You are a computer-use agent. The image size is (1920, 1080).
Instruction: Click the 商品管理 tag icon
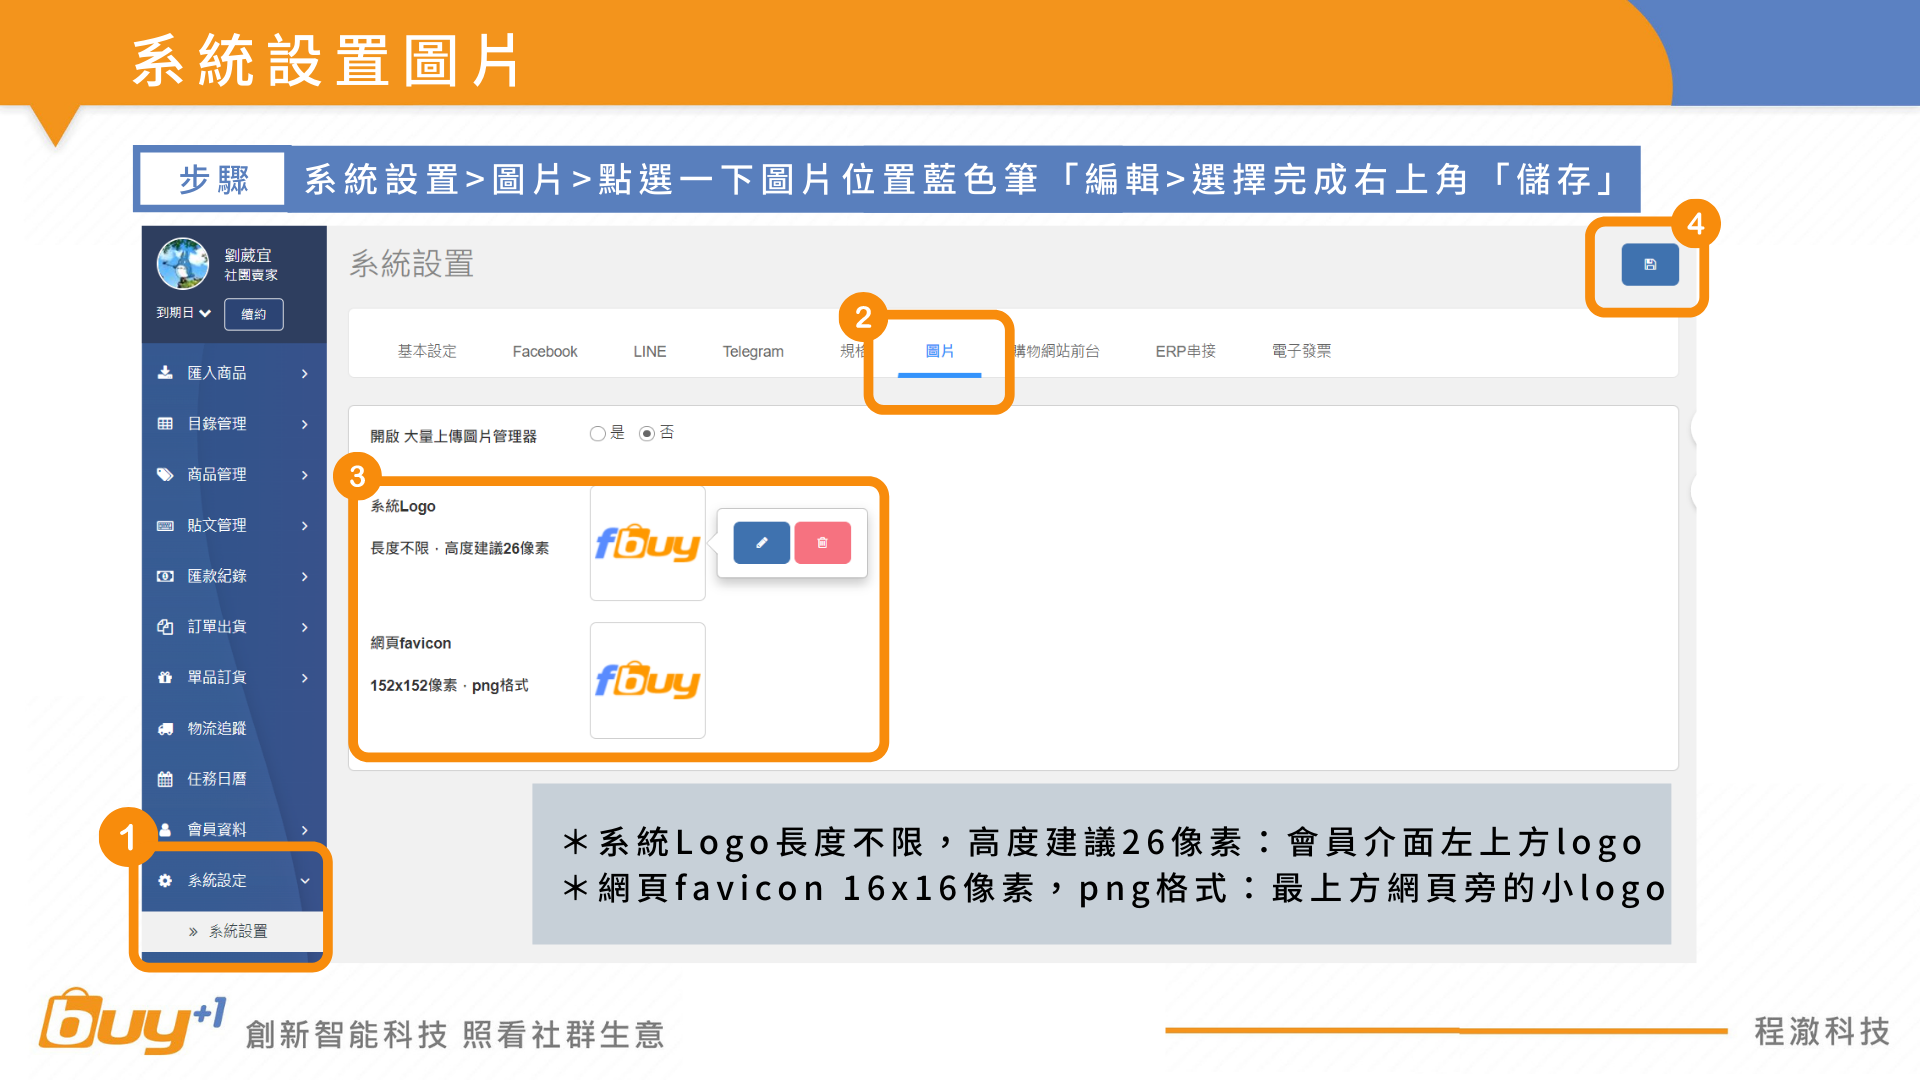tap(165, 475)
